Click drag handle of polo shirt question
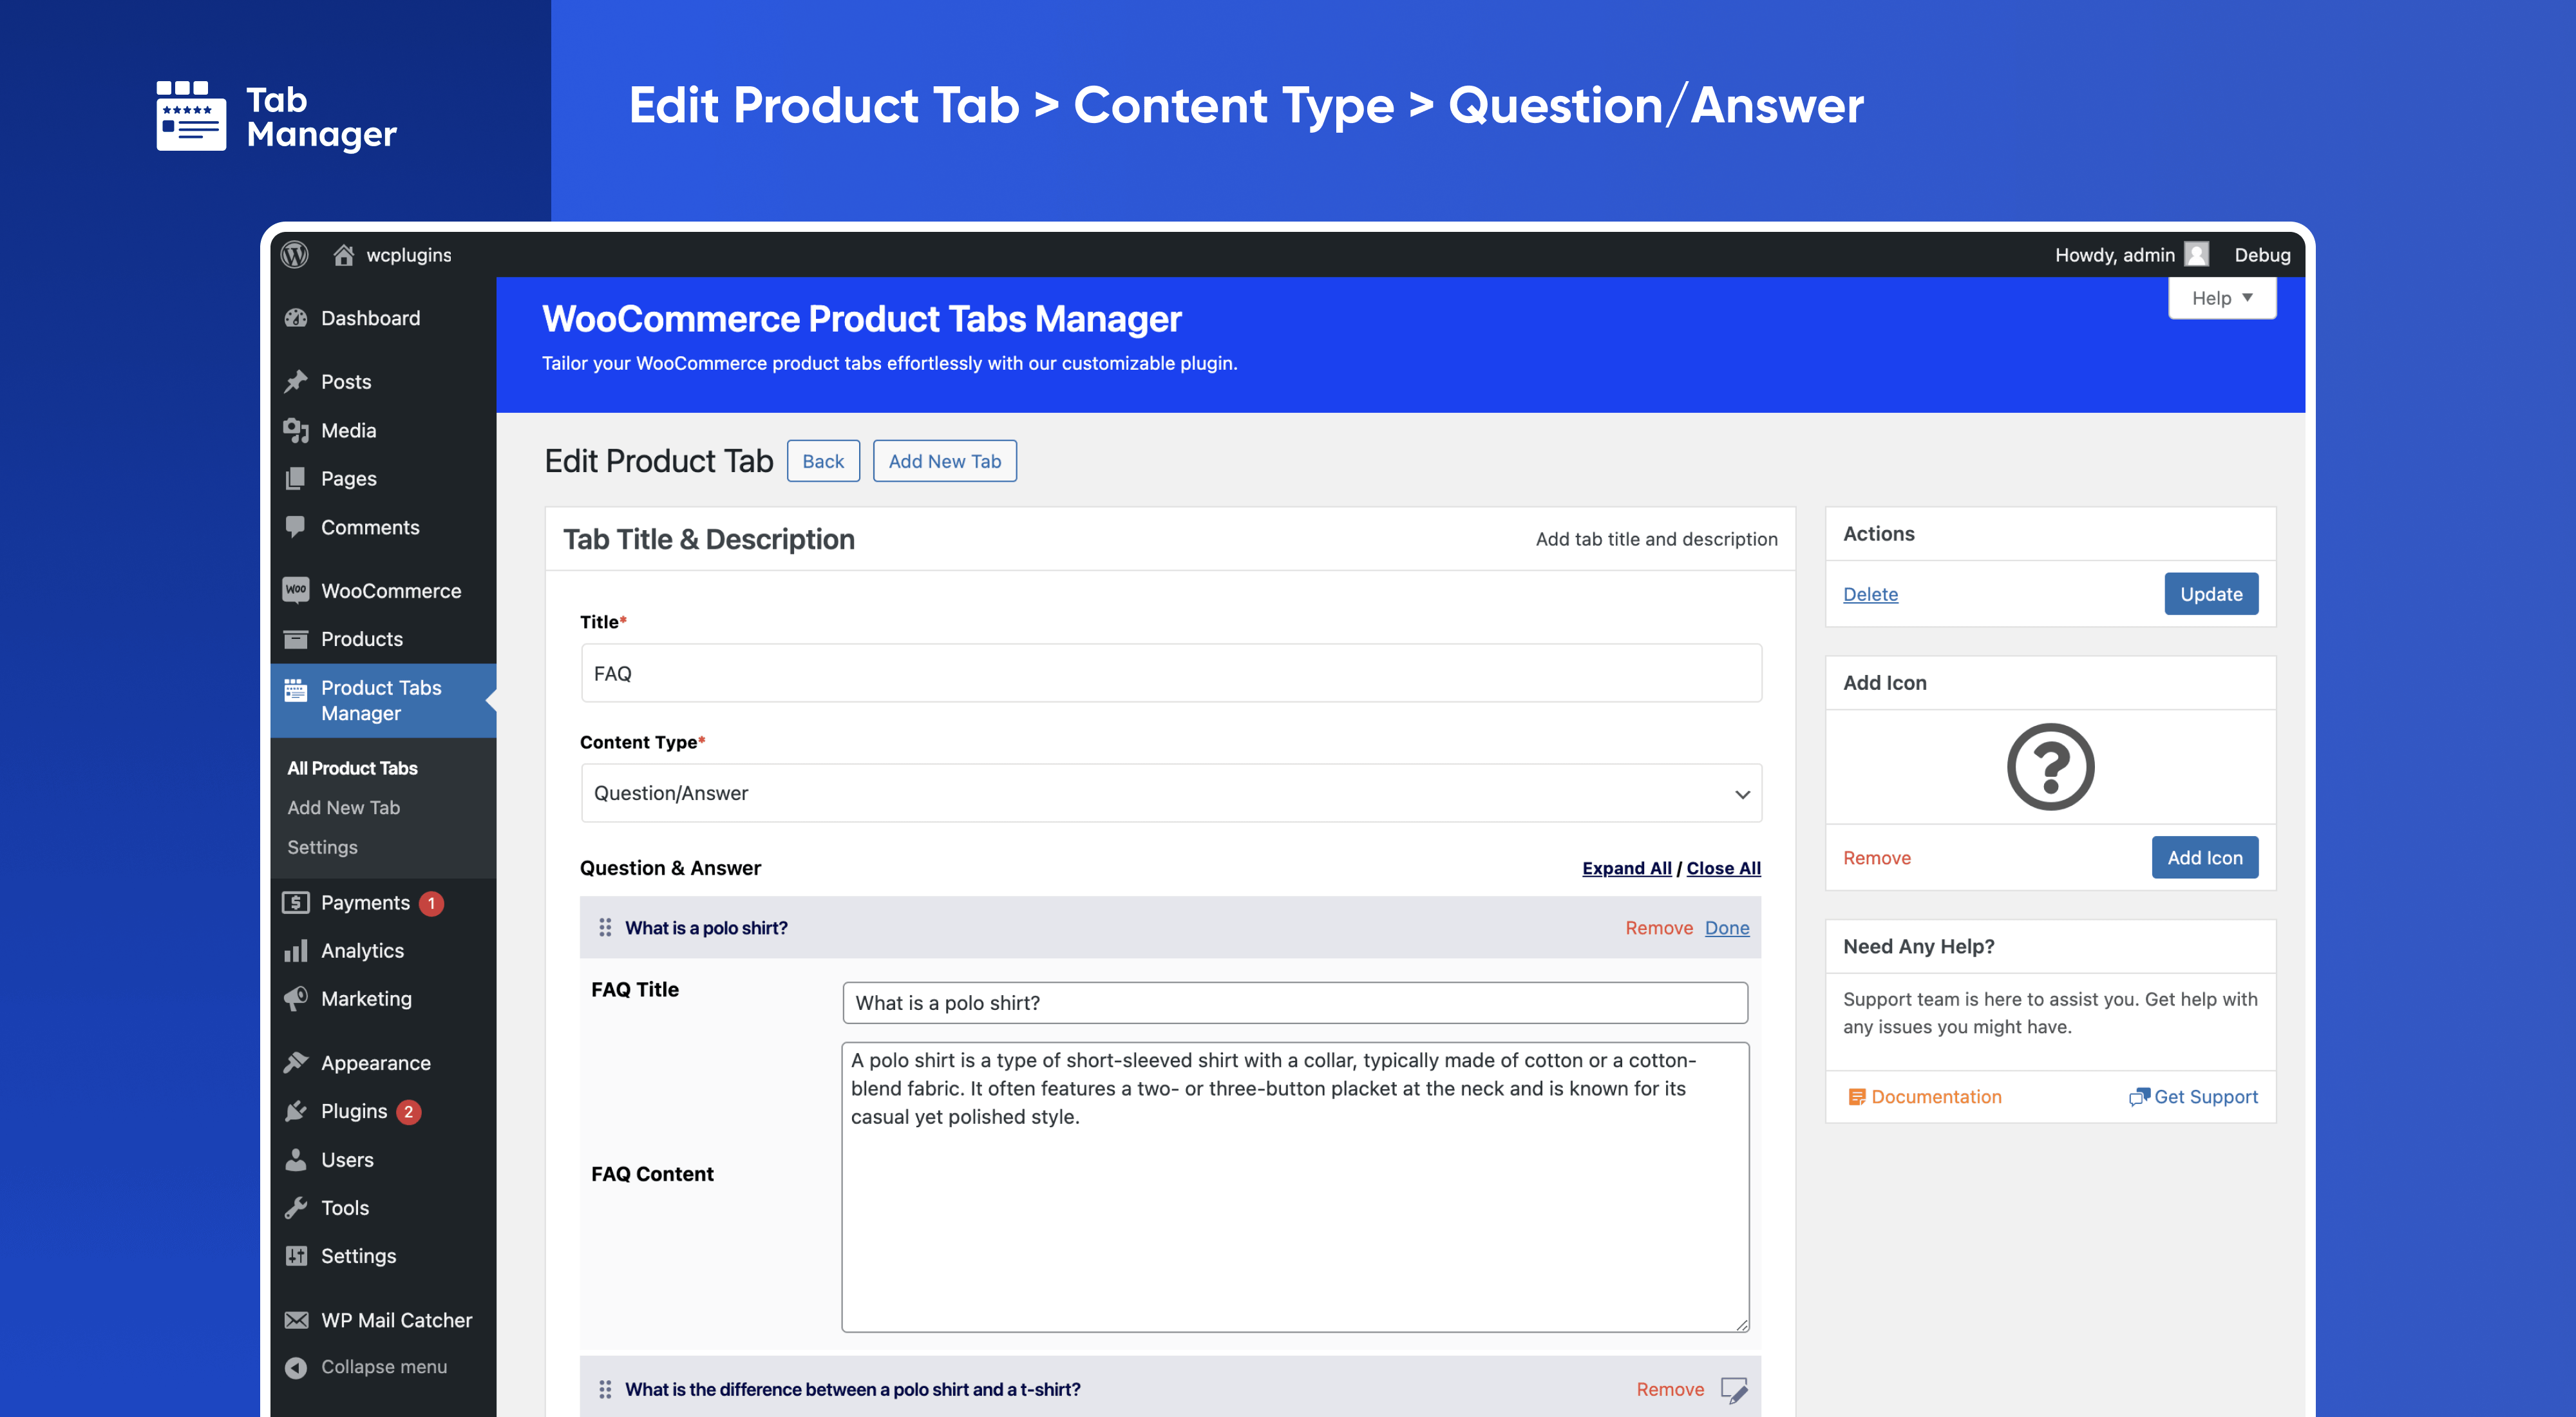 coord(605,928)
